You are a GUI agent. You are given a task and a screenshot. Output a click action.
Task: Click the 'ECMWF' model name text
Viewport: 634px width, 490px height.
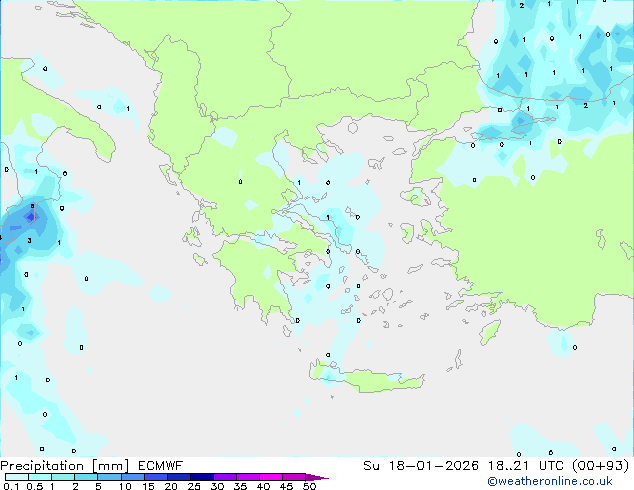[x=160, y=466]
